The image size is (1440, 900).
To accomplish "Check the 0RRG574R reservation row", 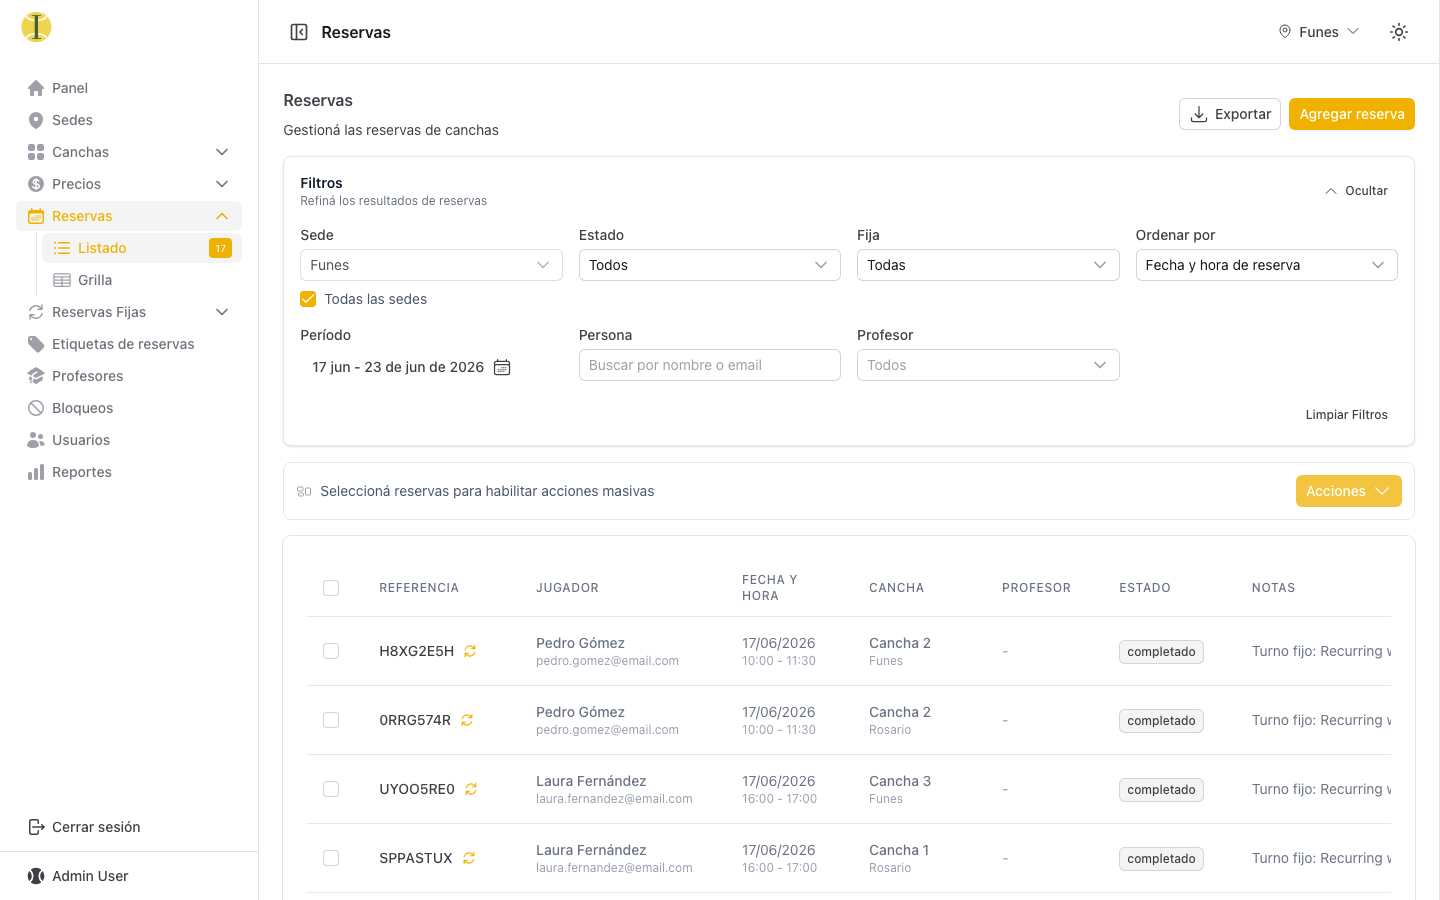I will coord(331,720).
